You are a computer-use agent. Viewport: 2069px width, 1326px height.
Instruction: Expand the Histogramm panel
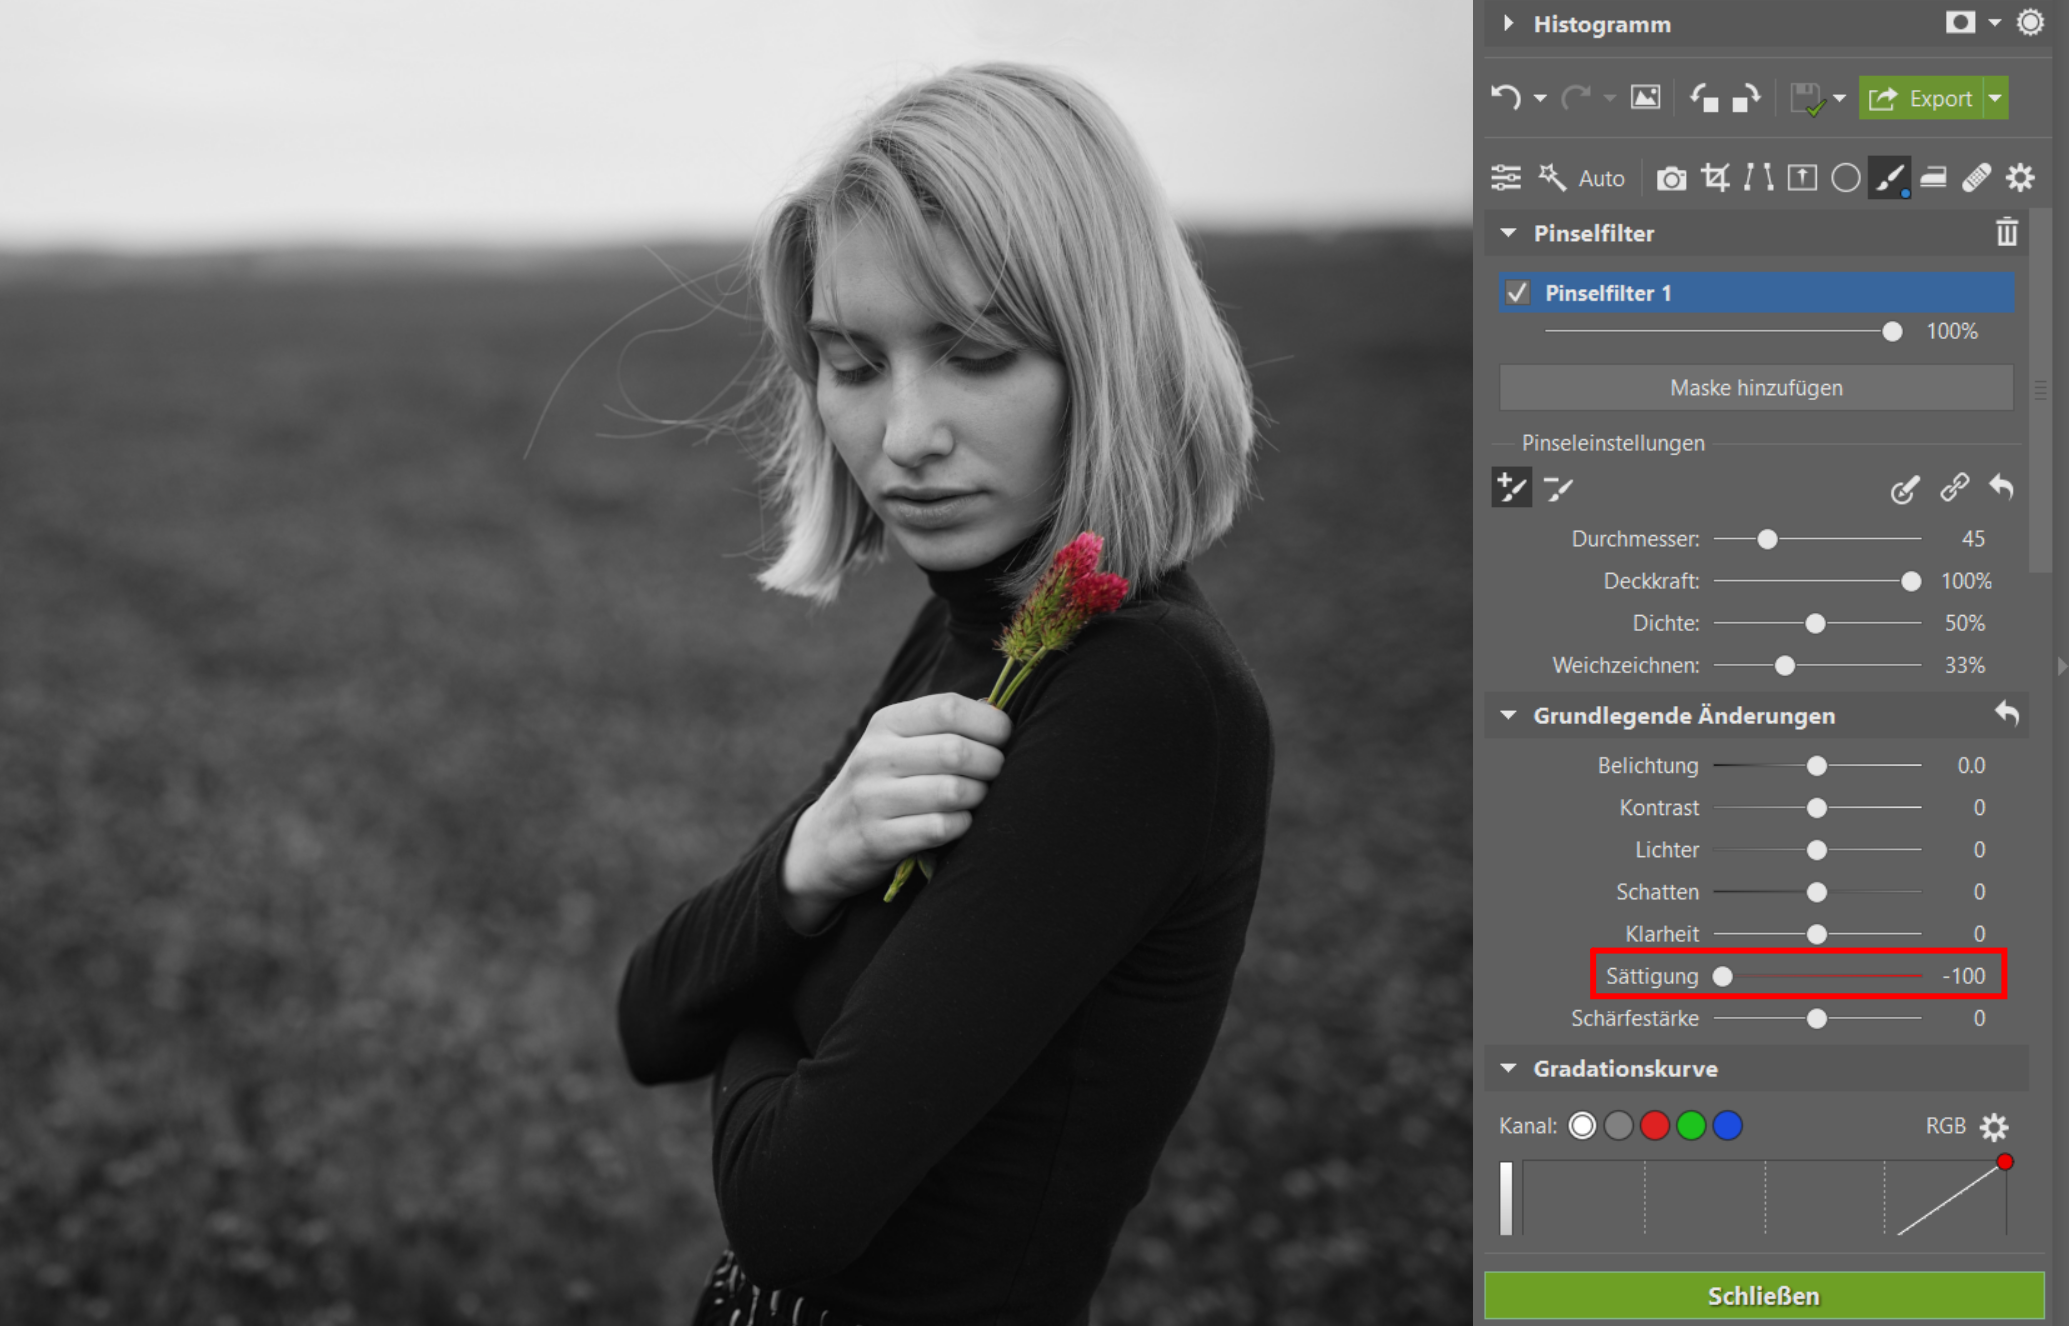click(x=1509, y=23)
